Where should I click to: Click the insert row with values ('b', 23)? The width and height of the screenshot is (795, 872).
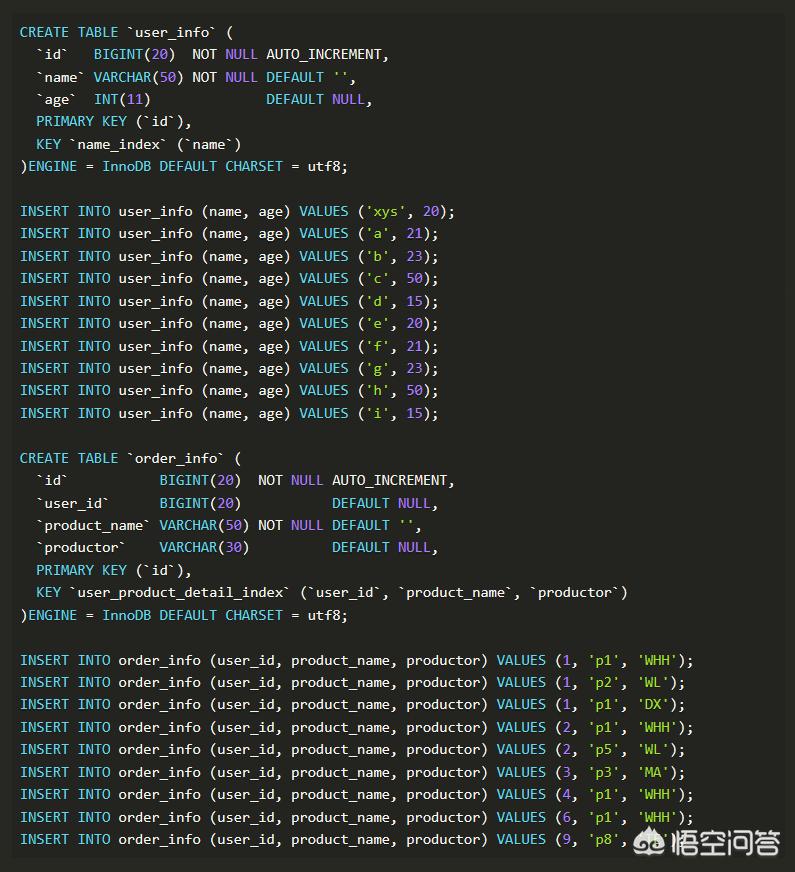(229, 256)
